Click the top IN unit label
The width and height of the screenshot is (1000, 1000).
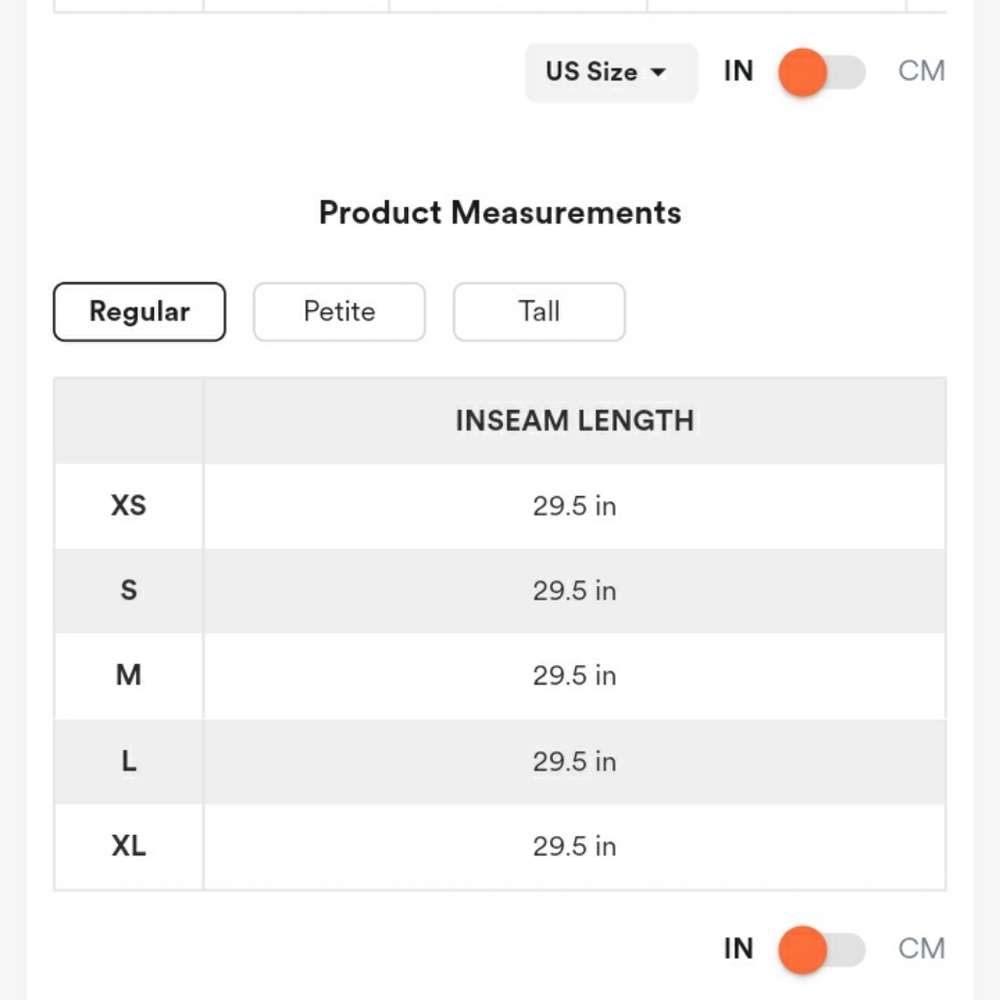(x=738, y=72)
